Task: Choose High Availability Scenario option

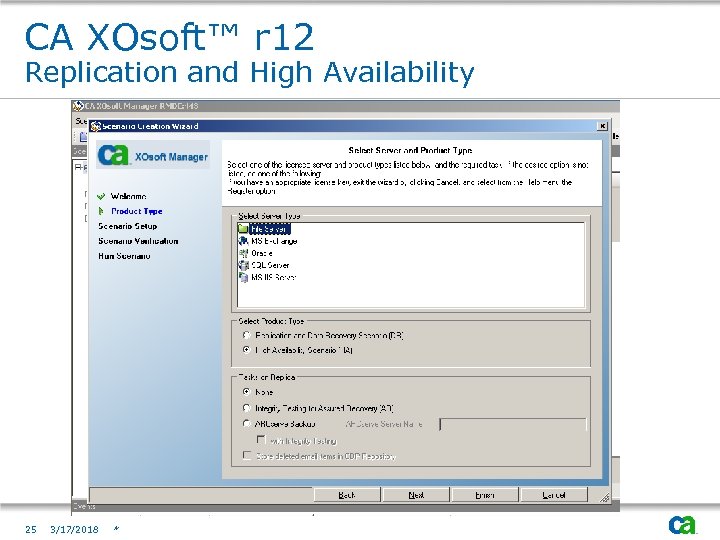Action: (247, 350)
